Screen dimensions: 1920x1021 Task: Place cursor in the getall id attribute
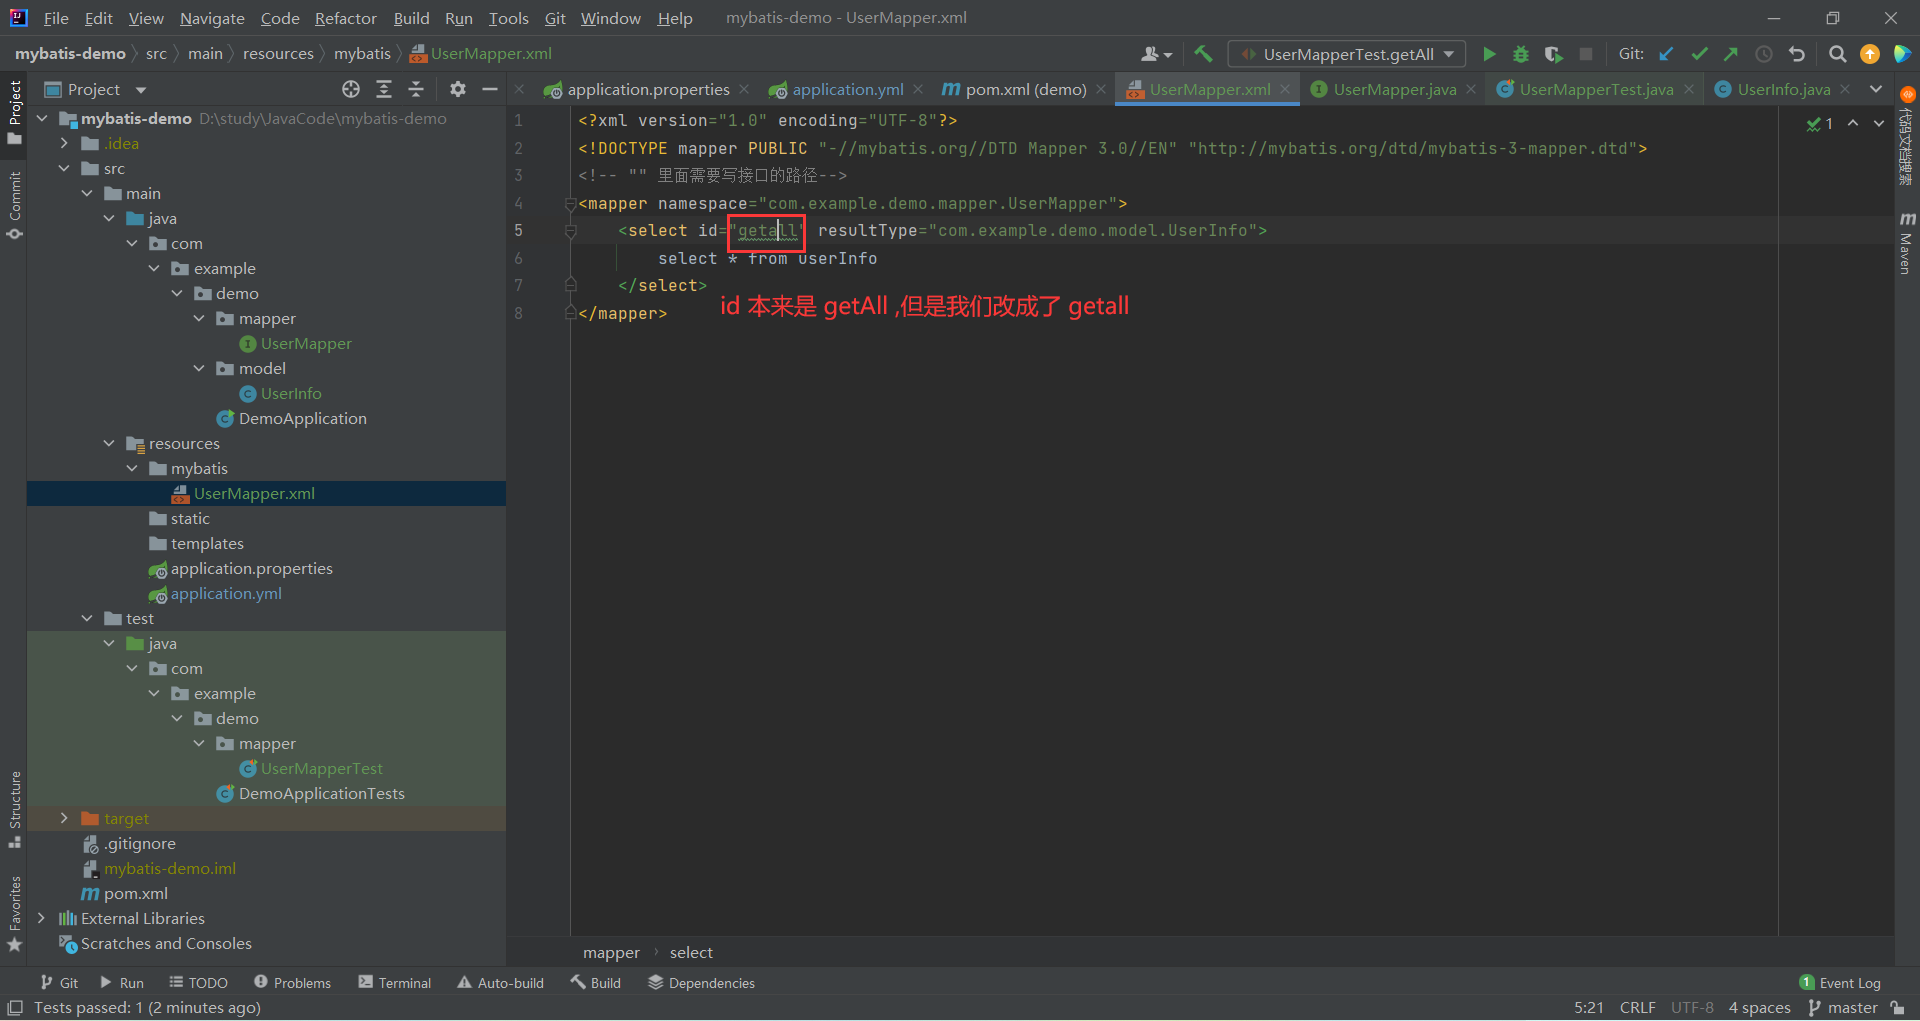pyautogui.click(x=767, y=231)
